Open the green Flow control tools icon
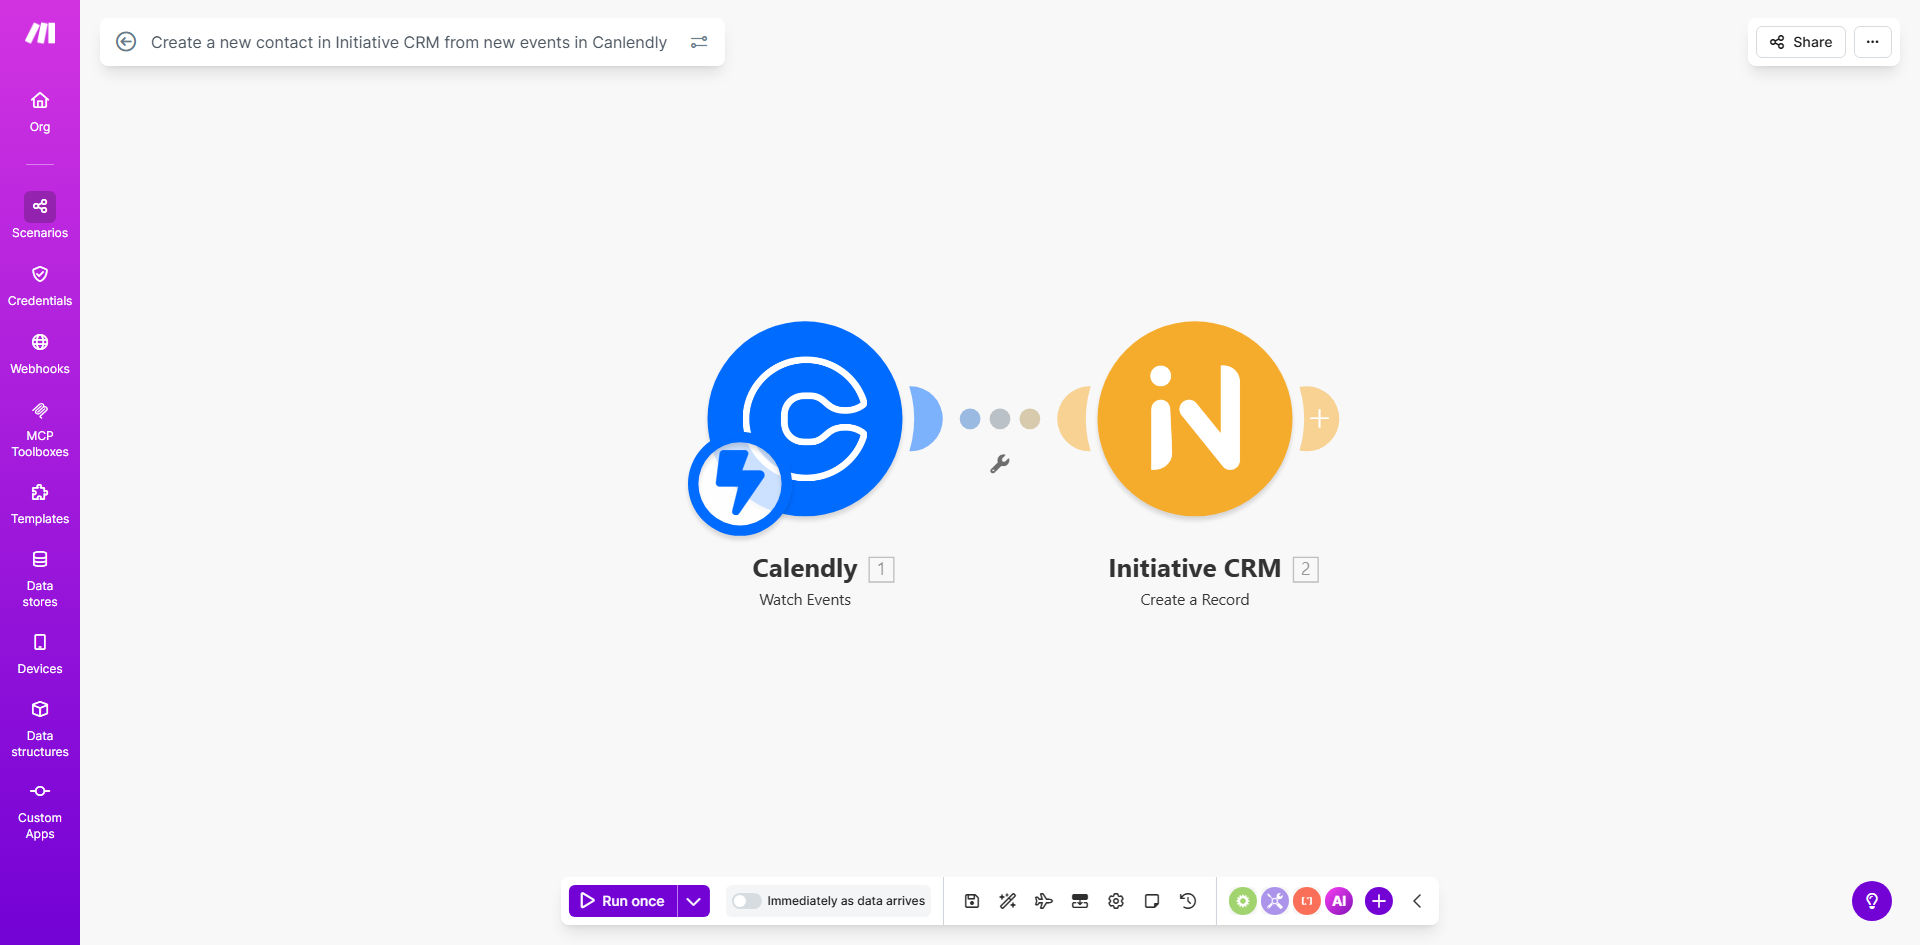1920x945 pixels. [1242, 901]
